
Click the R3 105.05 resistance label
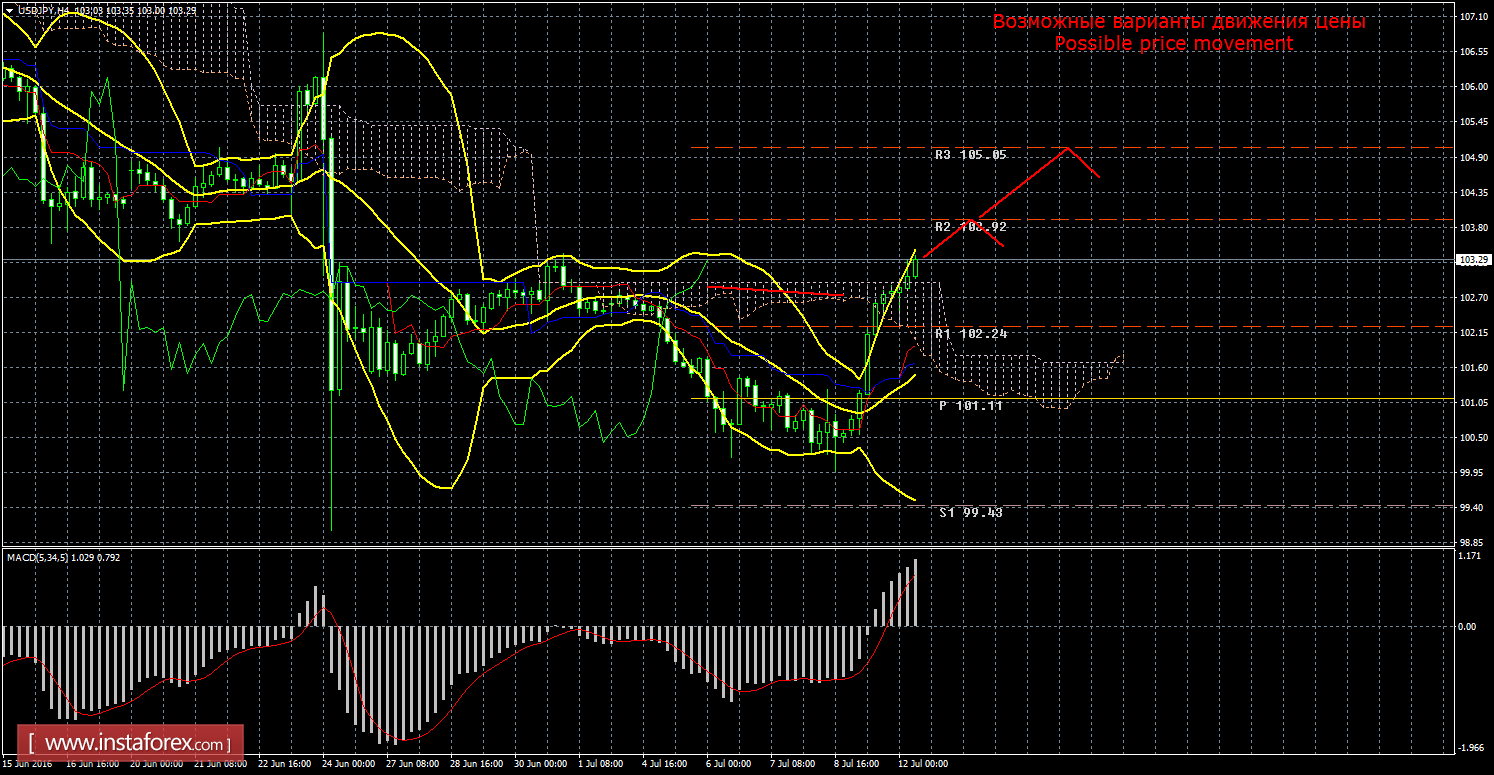point(971,155)
